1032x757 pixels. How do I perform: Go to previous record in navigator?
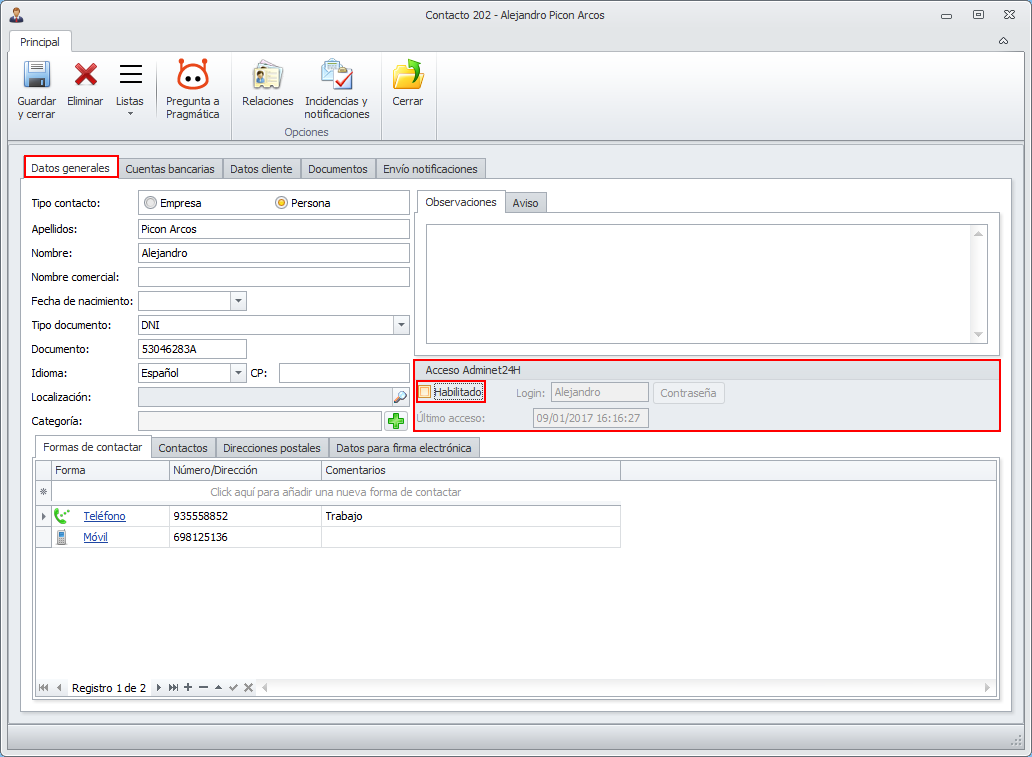coord(59,687)
